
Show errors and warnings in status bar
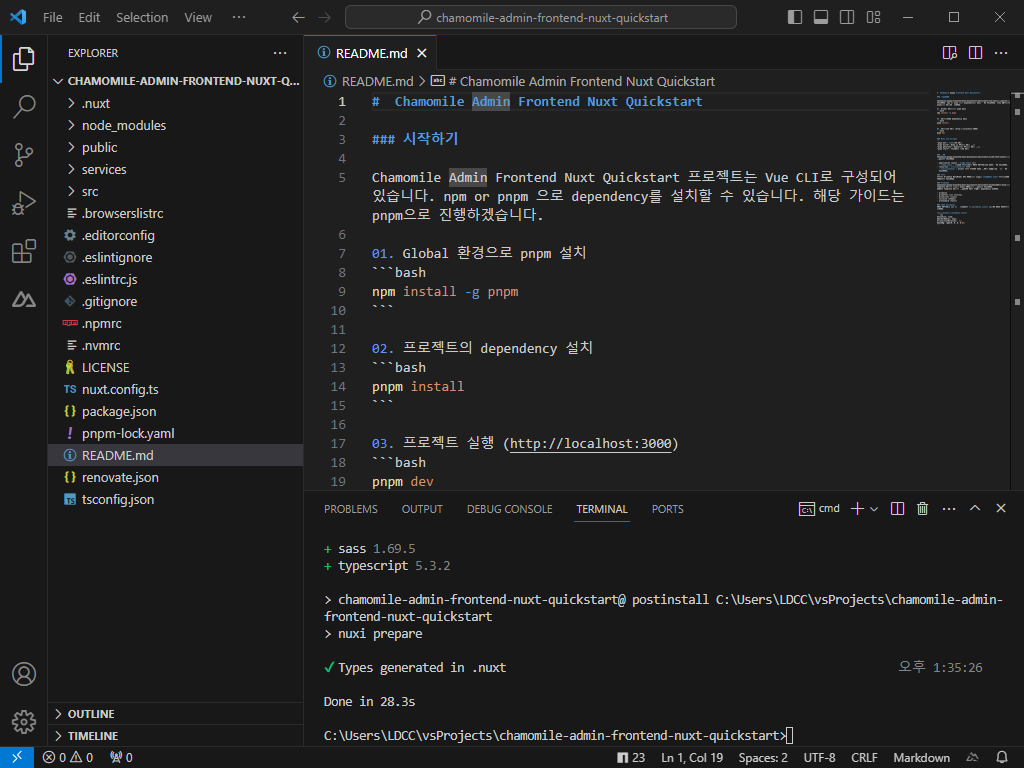tap(68, 758)
